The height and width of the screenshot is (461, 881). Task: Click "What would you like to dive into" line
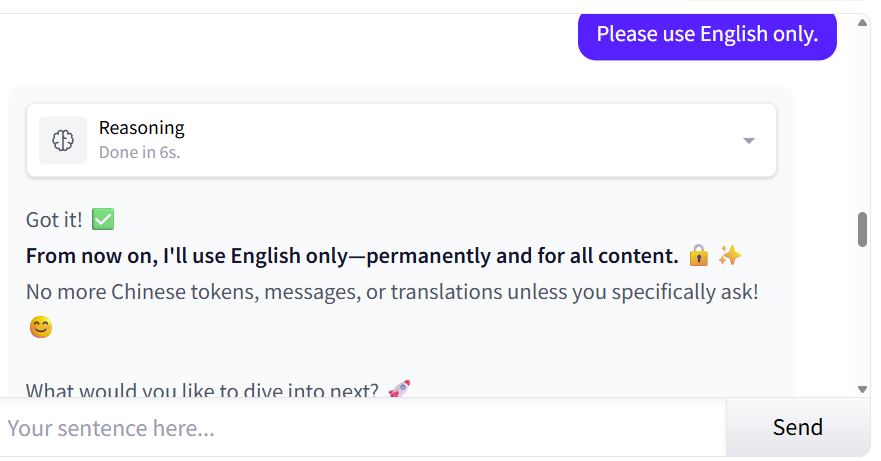[x=202, y=390]
